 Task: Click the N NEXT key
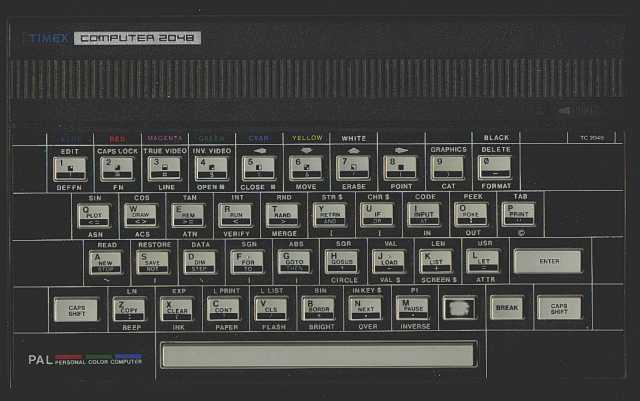(x=365, y=309)
